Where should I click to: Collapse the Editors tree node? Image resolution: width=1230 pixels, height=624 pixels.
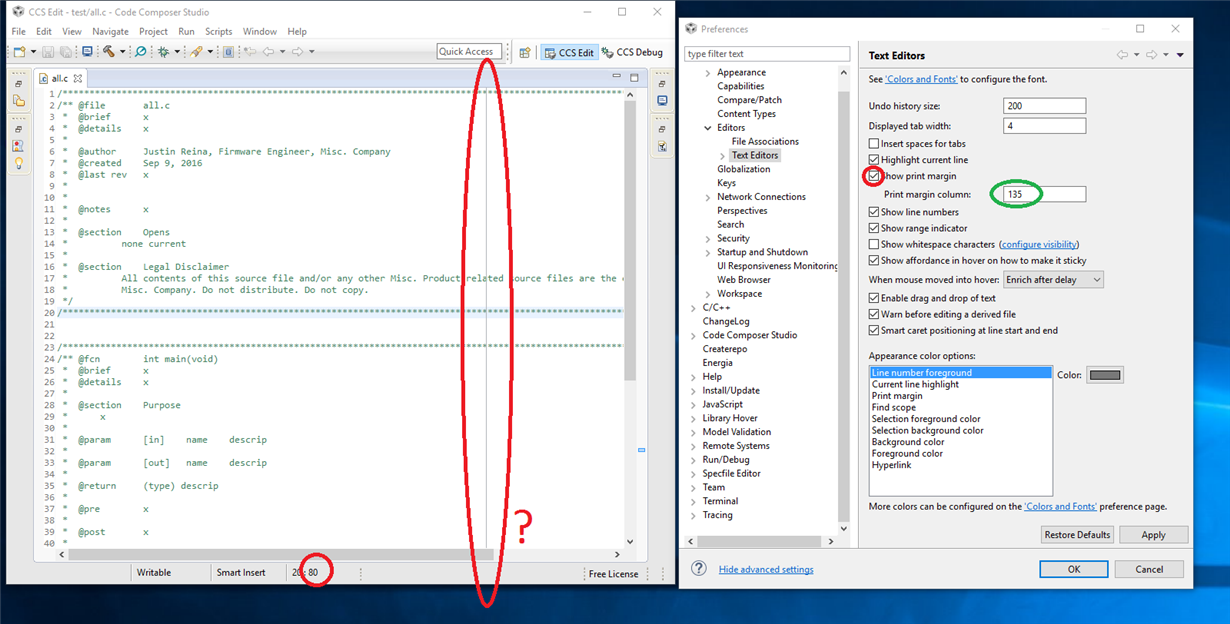(x=708, y=128)
